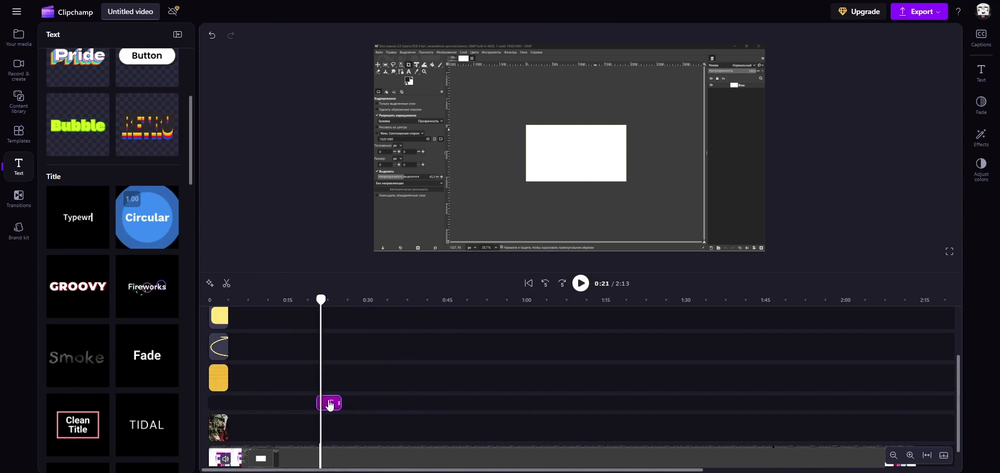Click the timeline vertical scrollbar

(x=959, y=402)
